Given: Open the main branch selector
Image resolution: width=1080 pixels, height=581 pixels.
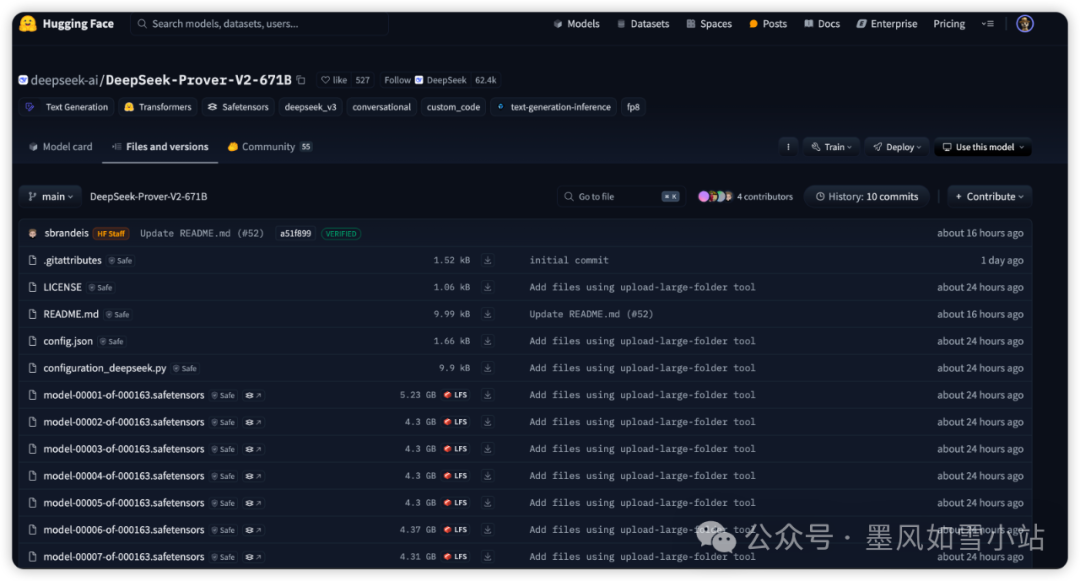Looking at the screenshot, I should [49, 196].
